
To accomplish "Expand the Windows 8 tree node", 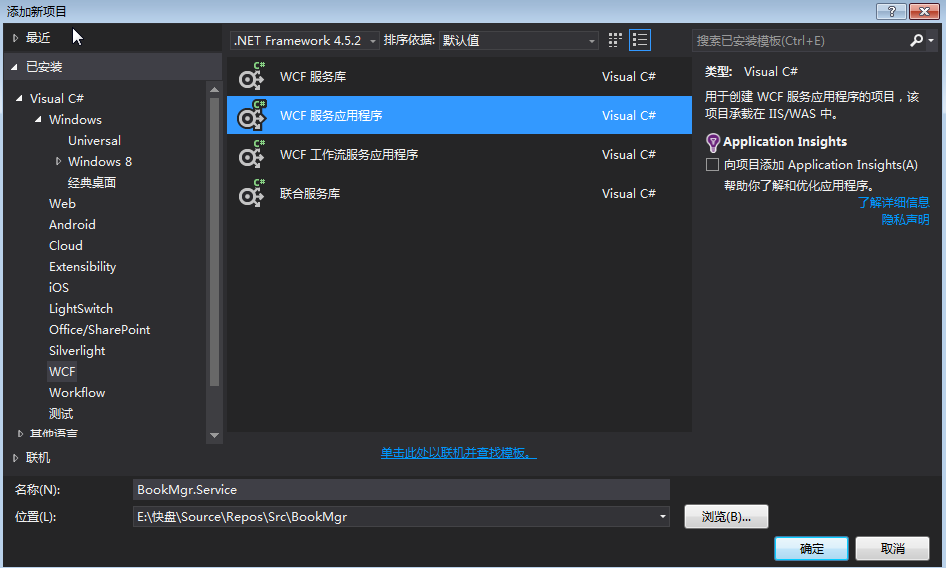I will coord(59,161).
